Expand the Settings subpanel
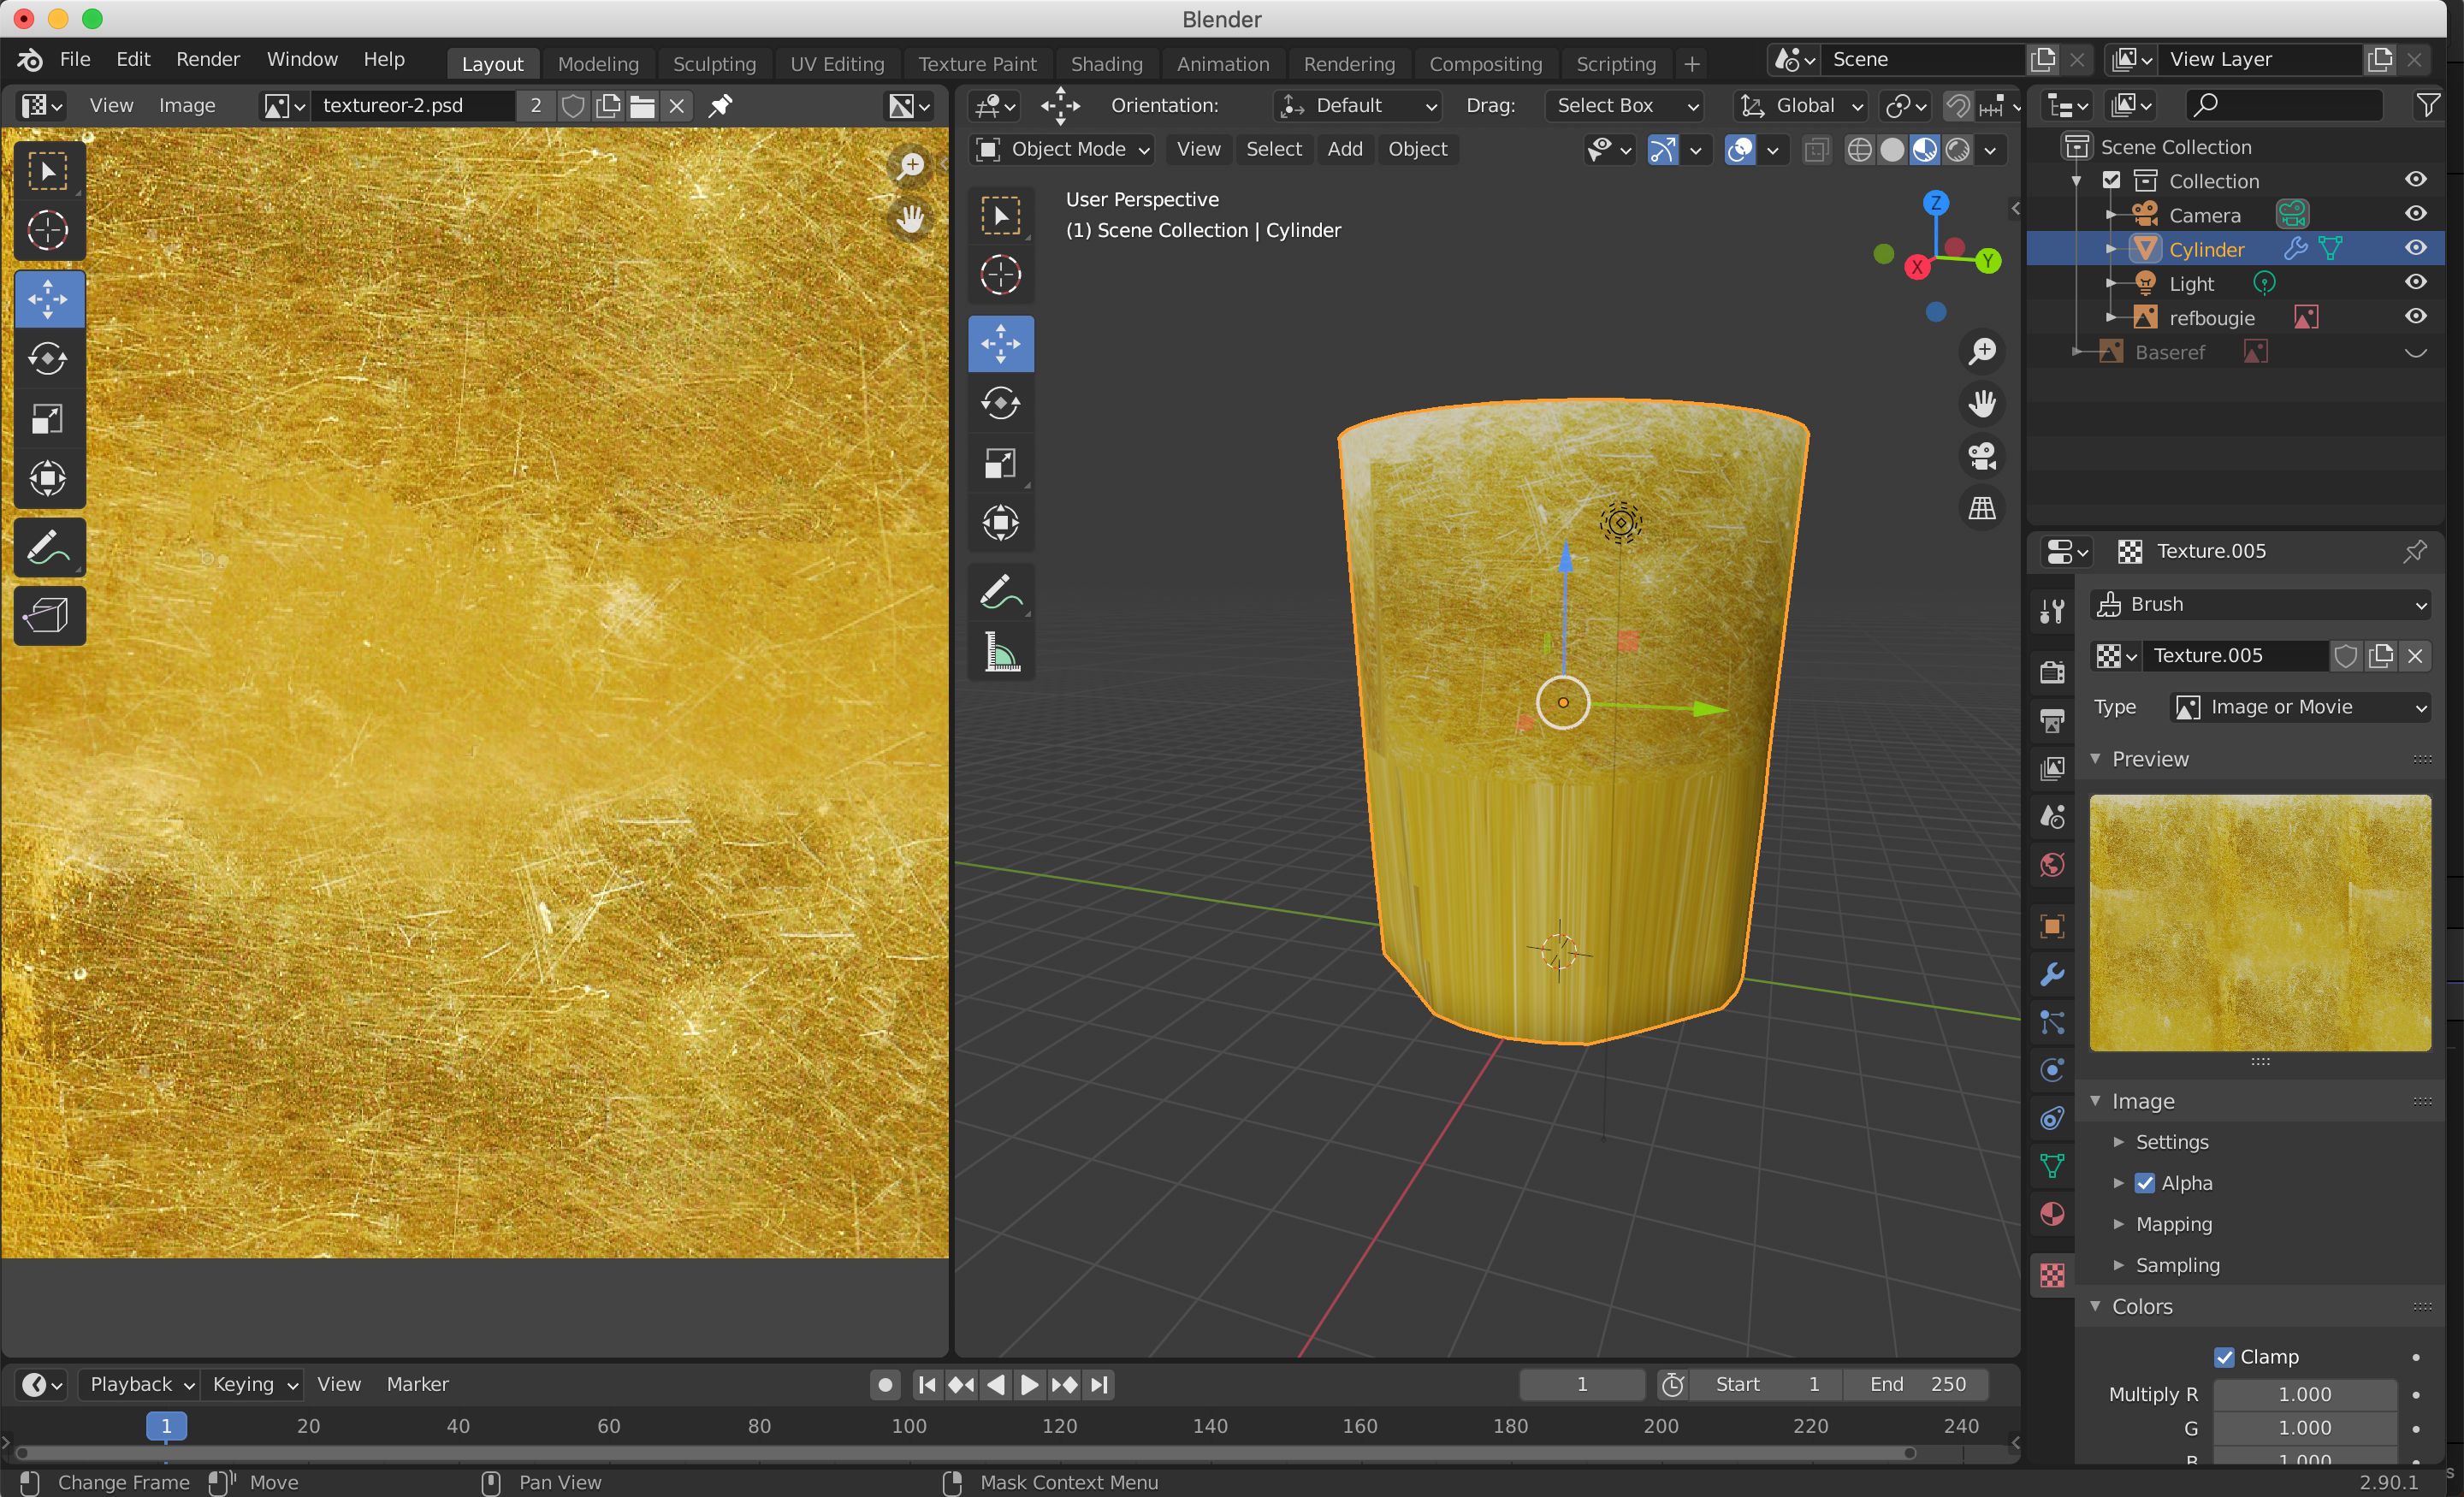The width and height of the screenshot is (2464, 1497). pyautogui.click(x=2171, y=1142)
